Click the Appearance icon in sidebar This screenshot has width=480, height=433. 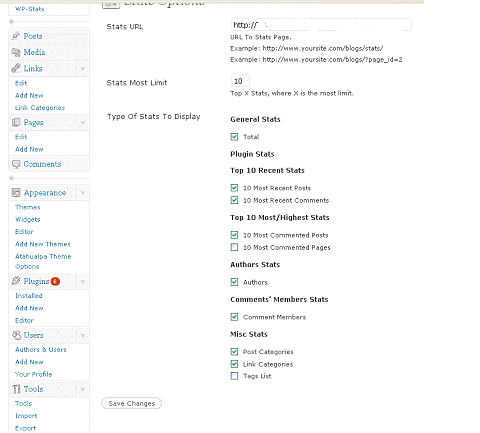pyautogui.click(x=16, y=192)
